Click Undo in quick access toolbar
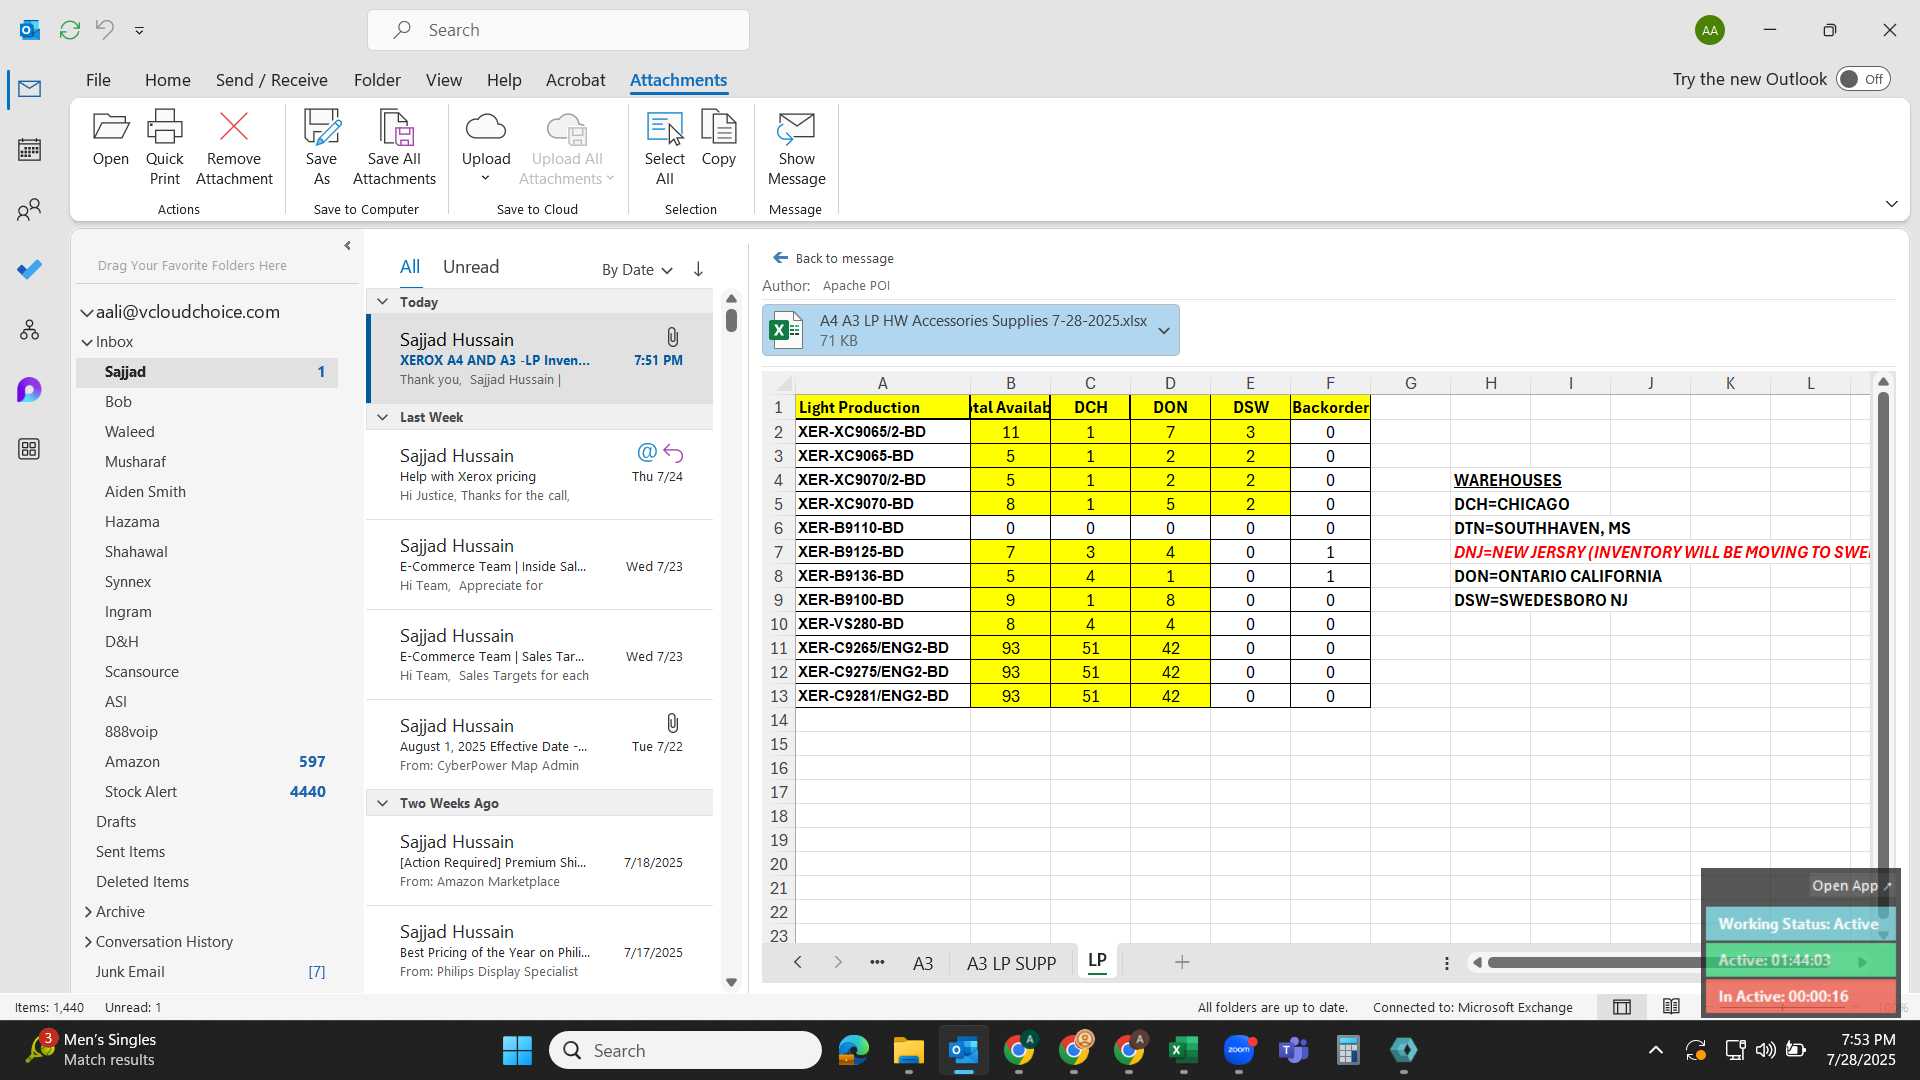The width and height of the screenshot is (1920, 1080). tap(104, 30)
